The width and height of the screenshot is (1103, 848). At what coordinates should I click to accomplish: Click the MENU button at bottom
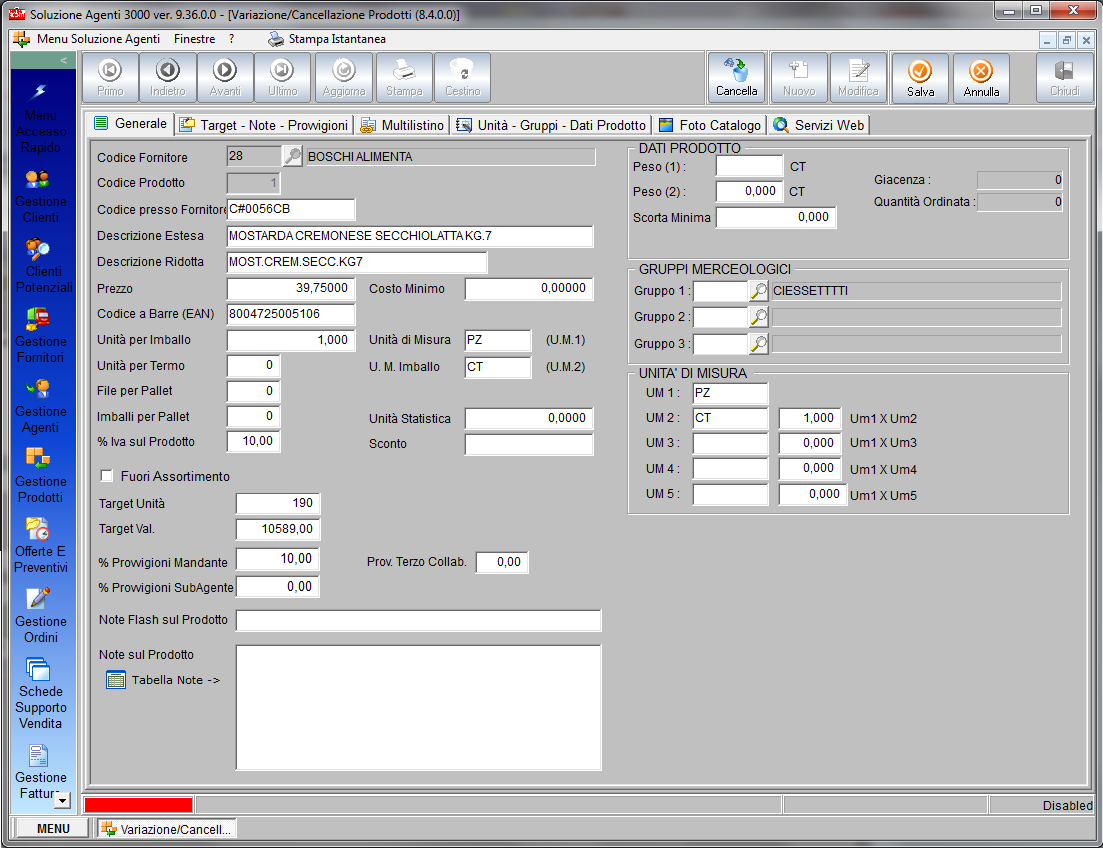point(53,828)
